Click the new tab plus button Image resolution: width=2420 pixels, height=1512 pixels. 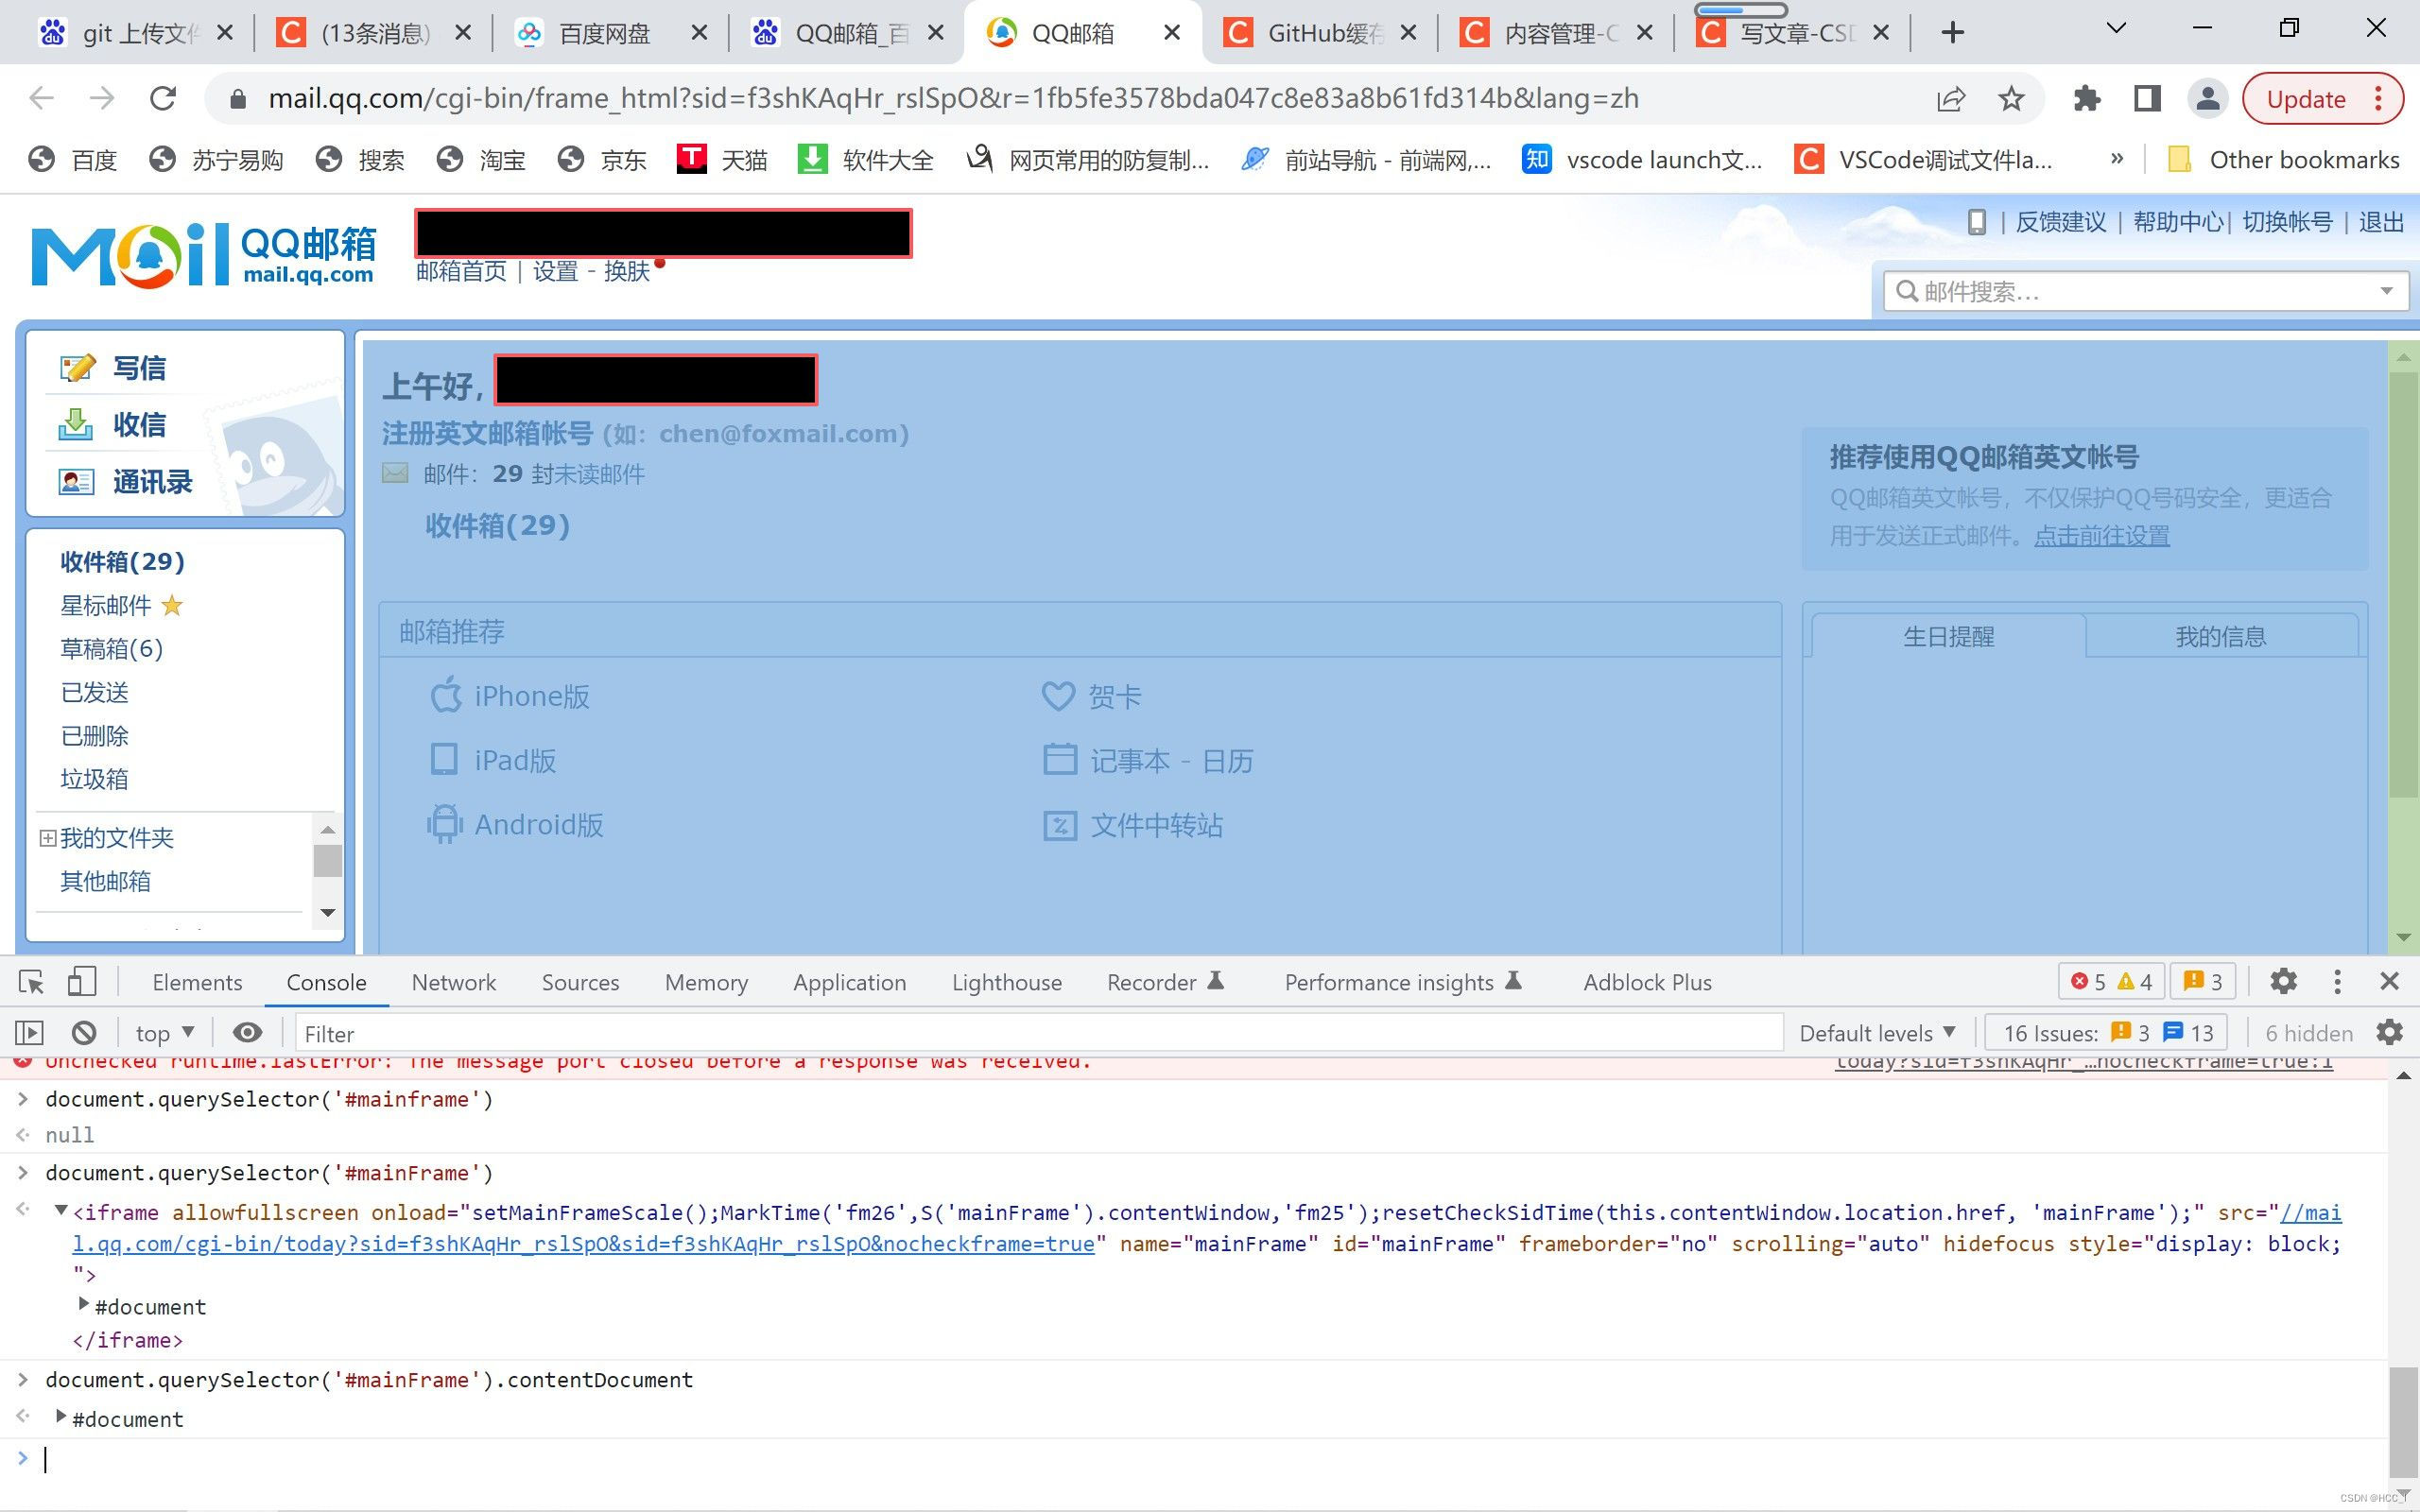point(1952,33)
